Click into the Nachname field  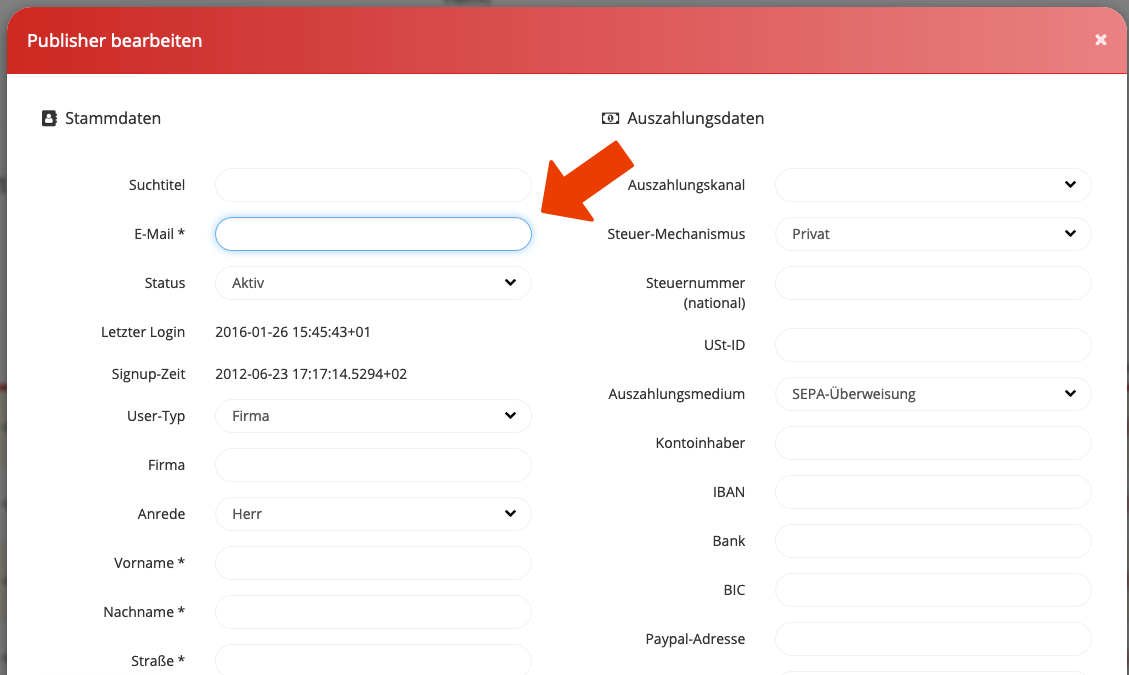tap(373, 612)
